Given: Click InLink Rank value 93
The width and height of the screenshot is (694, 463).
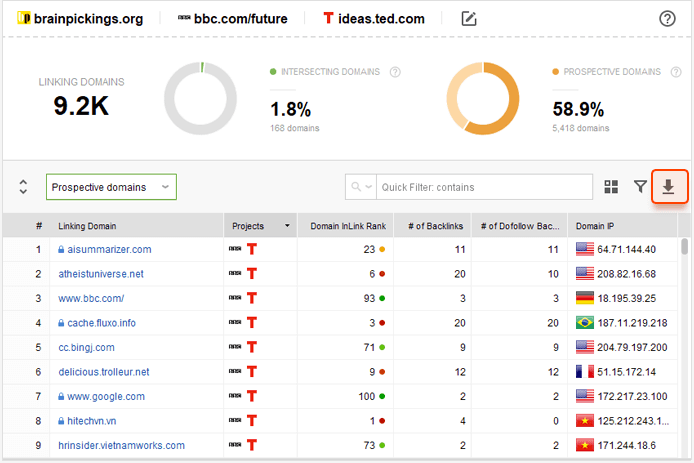Looking at the screenshot, I should [x=369, y=298].
